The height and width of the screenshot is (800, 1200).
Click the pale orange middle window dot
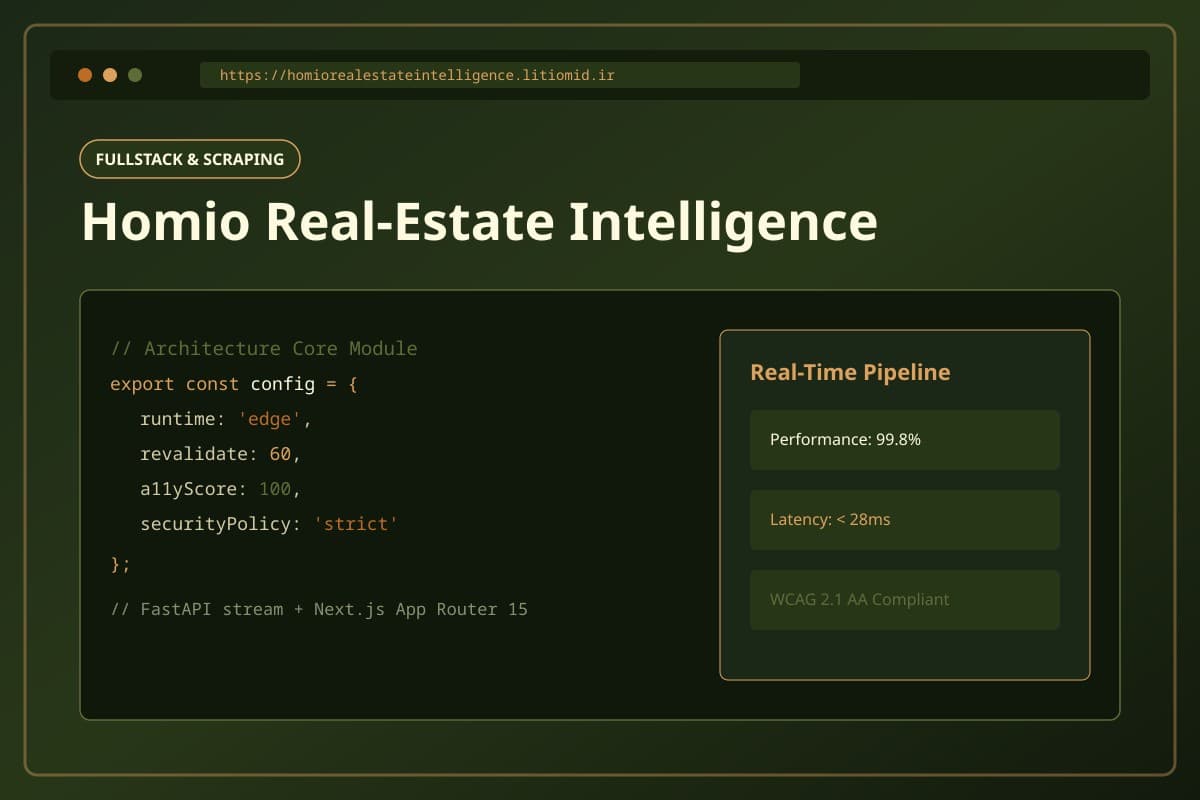(x=110, y=75)
